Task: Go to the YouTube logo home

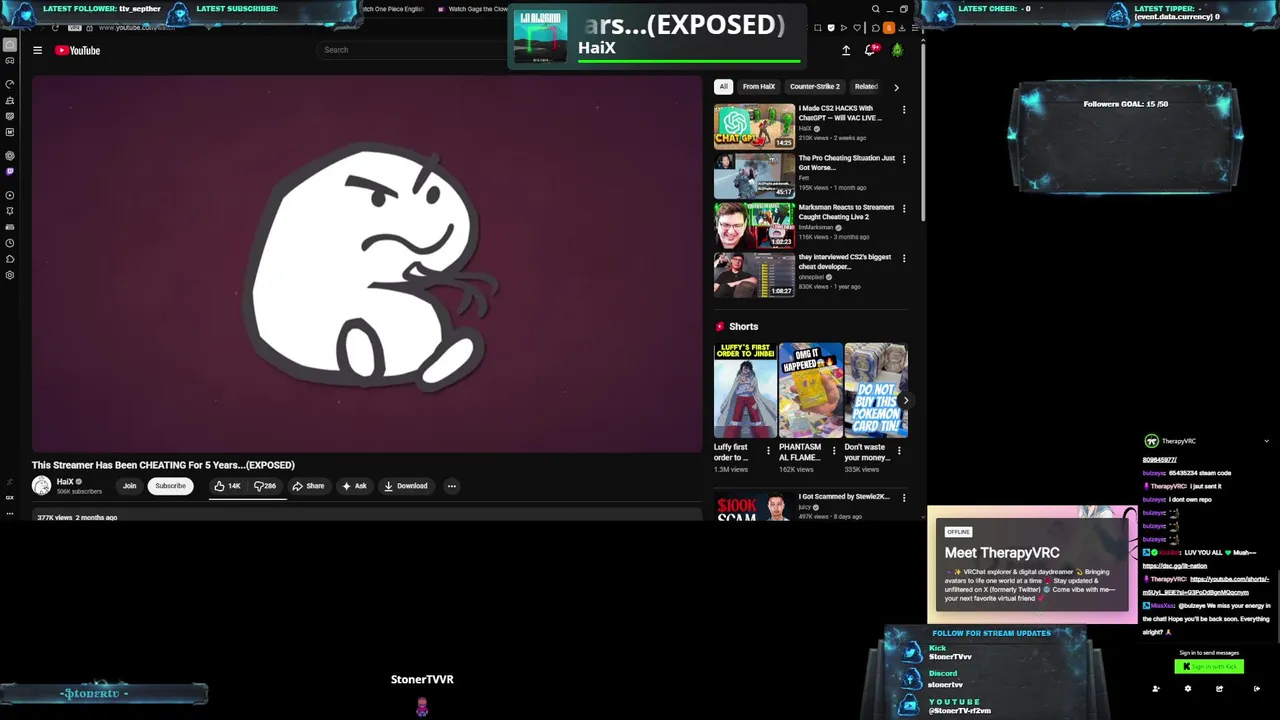Action: pos(77,50)
